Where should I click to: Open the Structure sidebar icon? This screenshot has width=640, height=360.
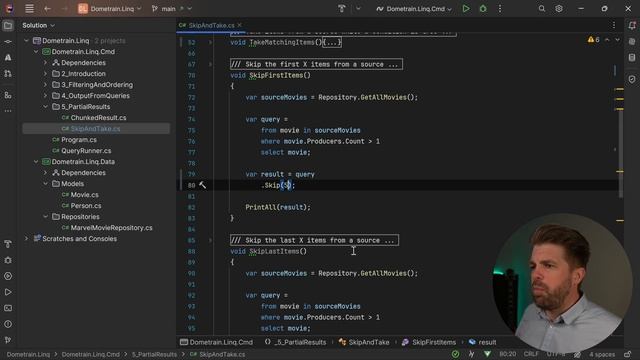[x=8, y=95]
